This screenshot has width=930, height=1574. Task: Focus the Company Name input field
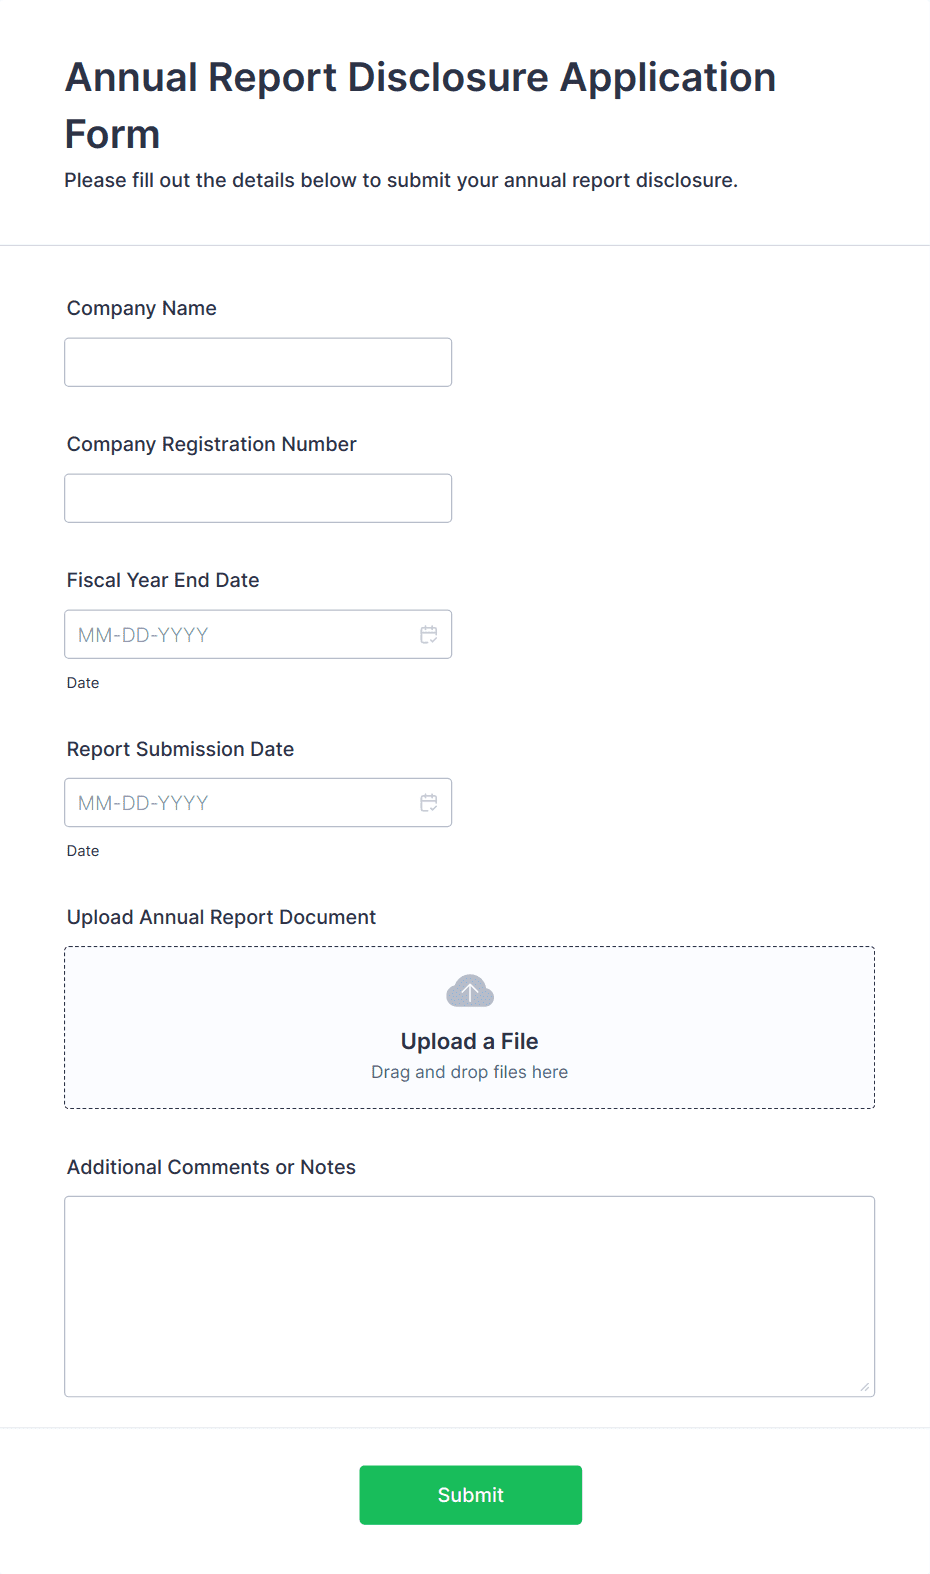tap(258, 362)
